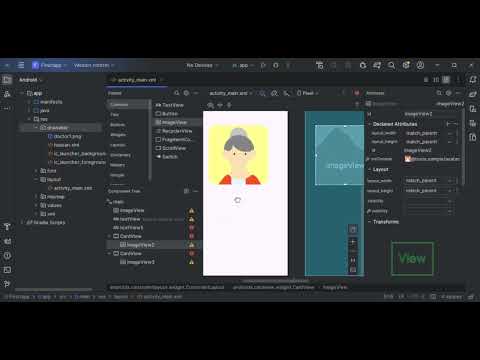Search the Palette with magnifier icon
The image size is (480, 360).
pyautogui.click(x=177, y=93)
